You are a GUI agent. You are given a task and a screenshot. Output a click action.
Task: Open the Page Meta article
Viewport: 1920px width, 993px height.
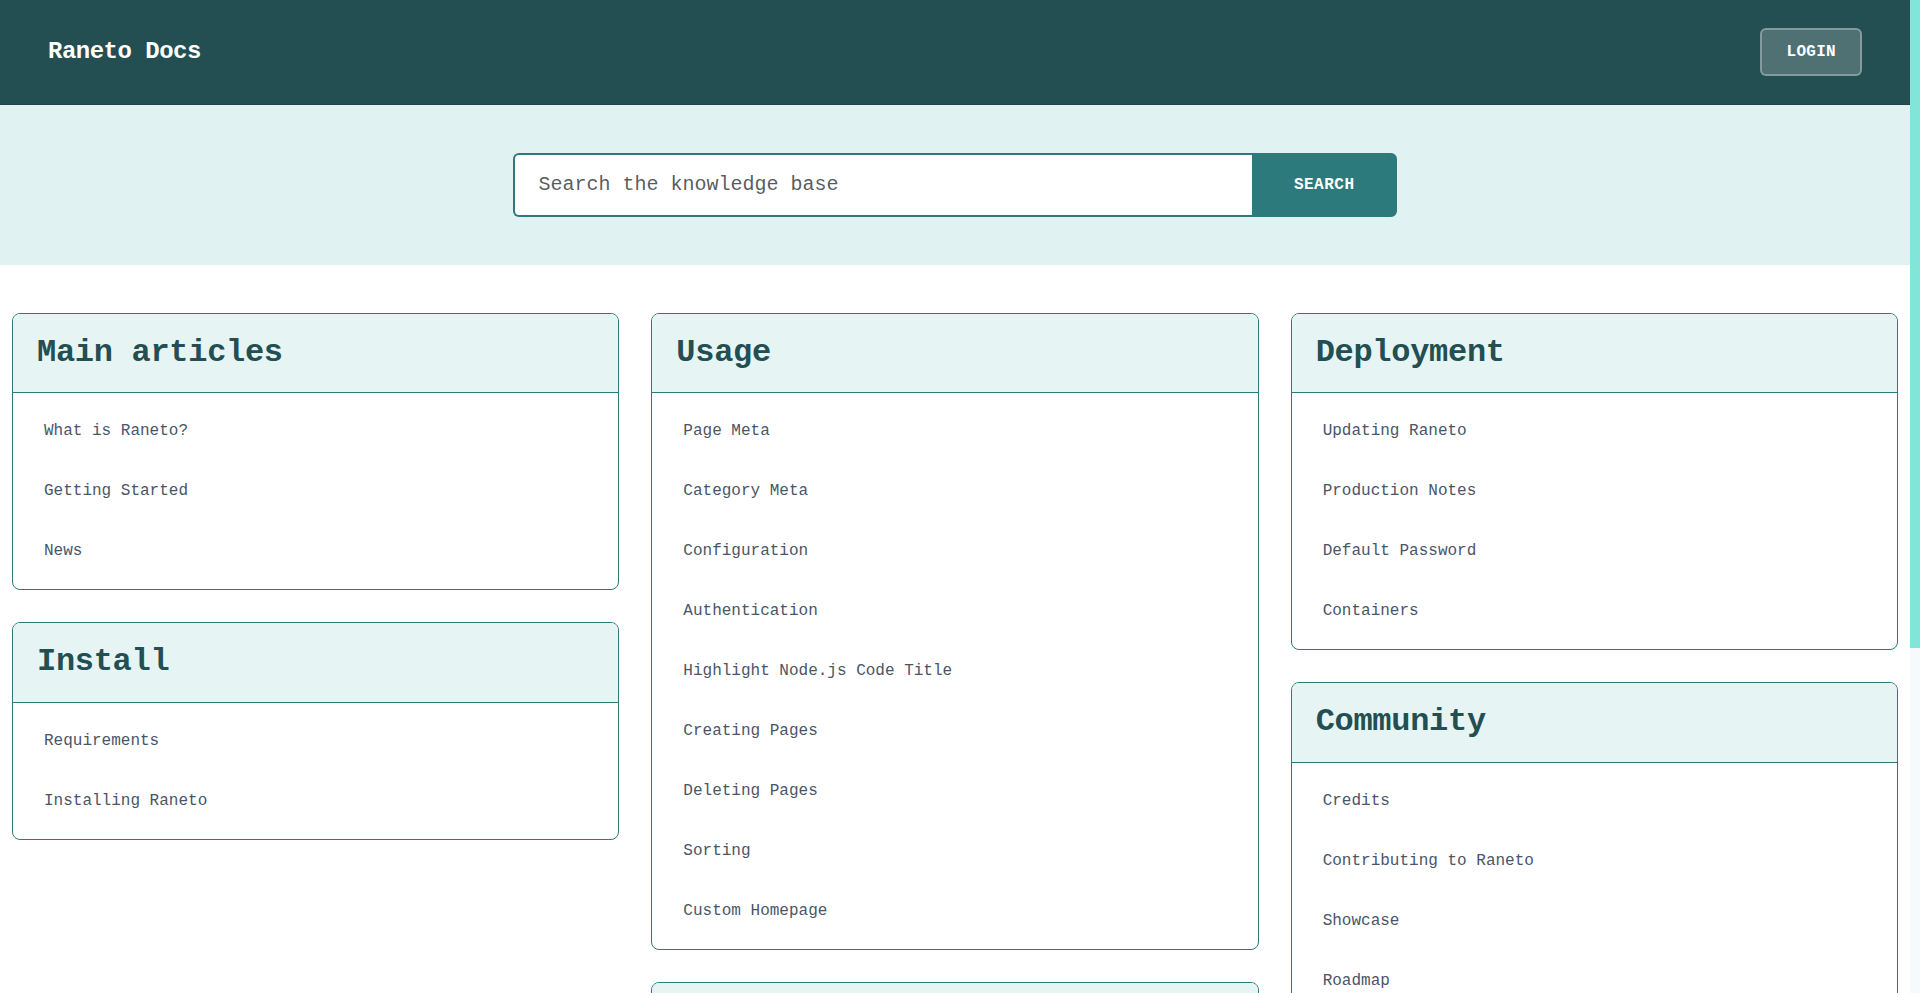click(726, 430)
